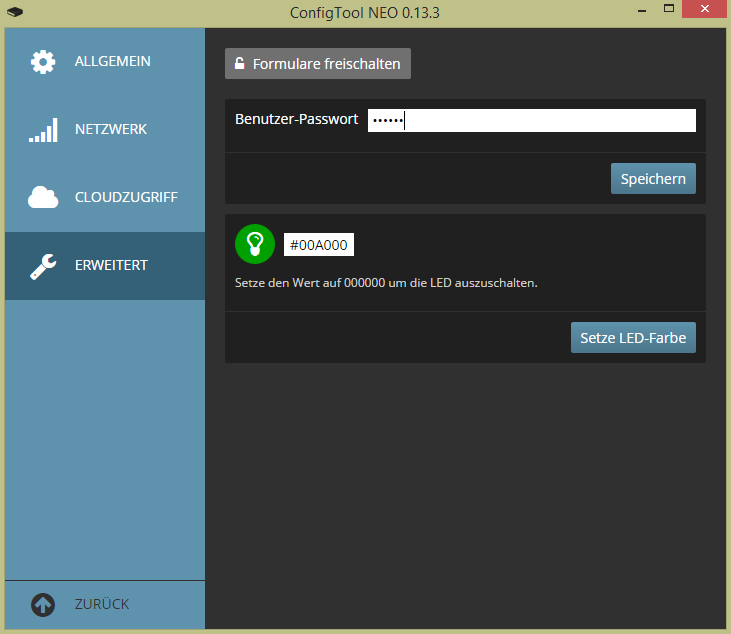Click the ConfigTool app icon in title bar
Screen dimensions: 731x634
point(14,13)
